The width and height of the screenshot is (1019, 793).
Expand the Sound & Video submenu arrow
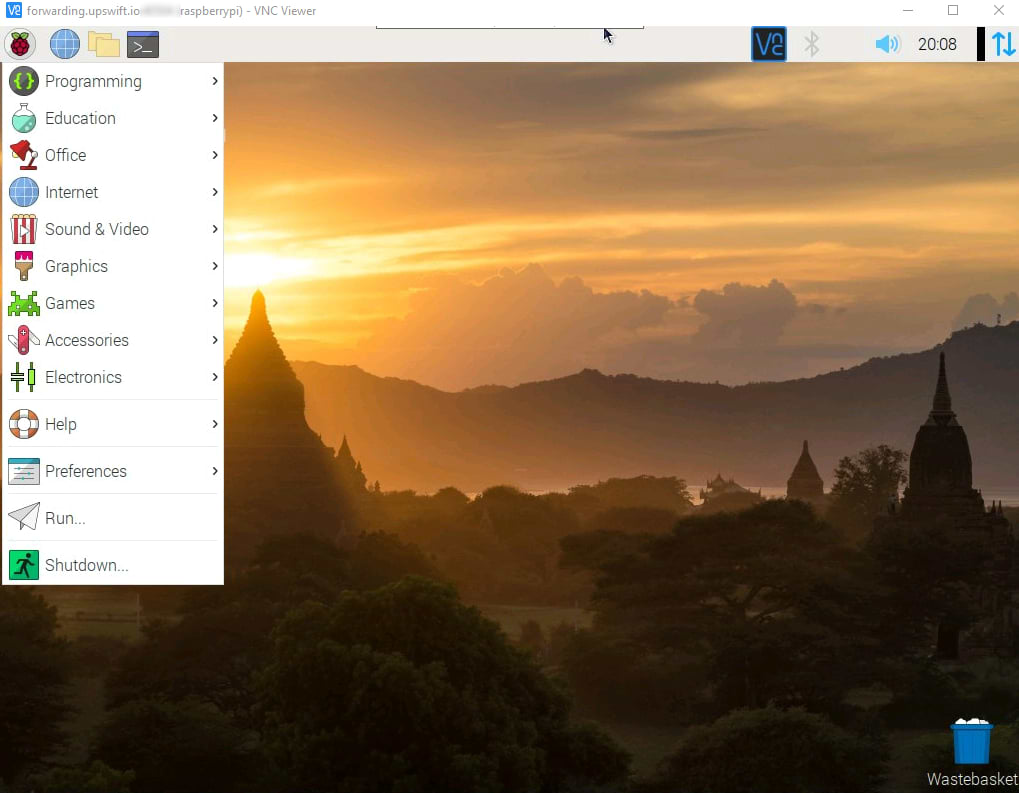tap(214, 229)
